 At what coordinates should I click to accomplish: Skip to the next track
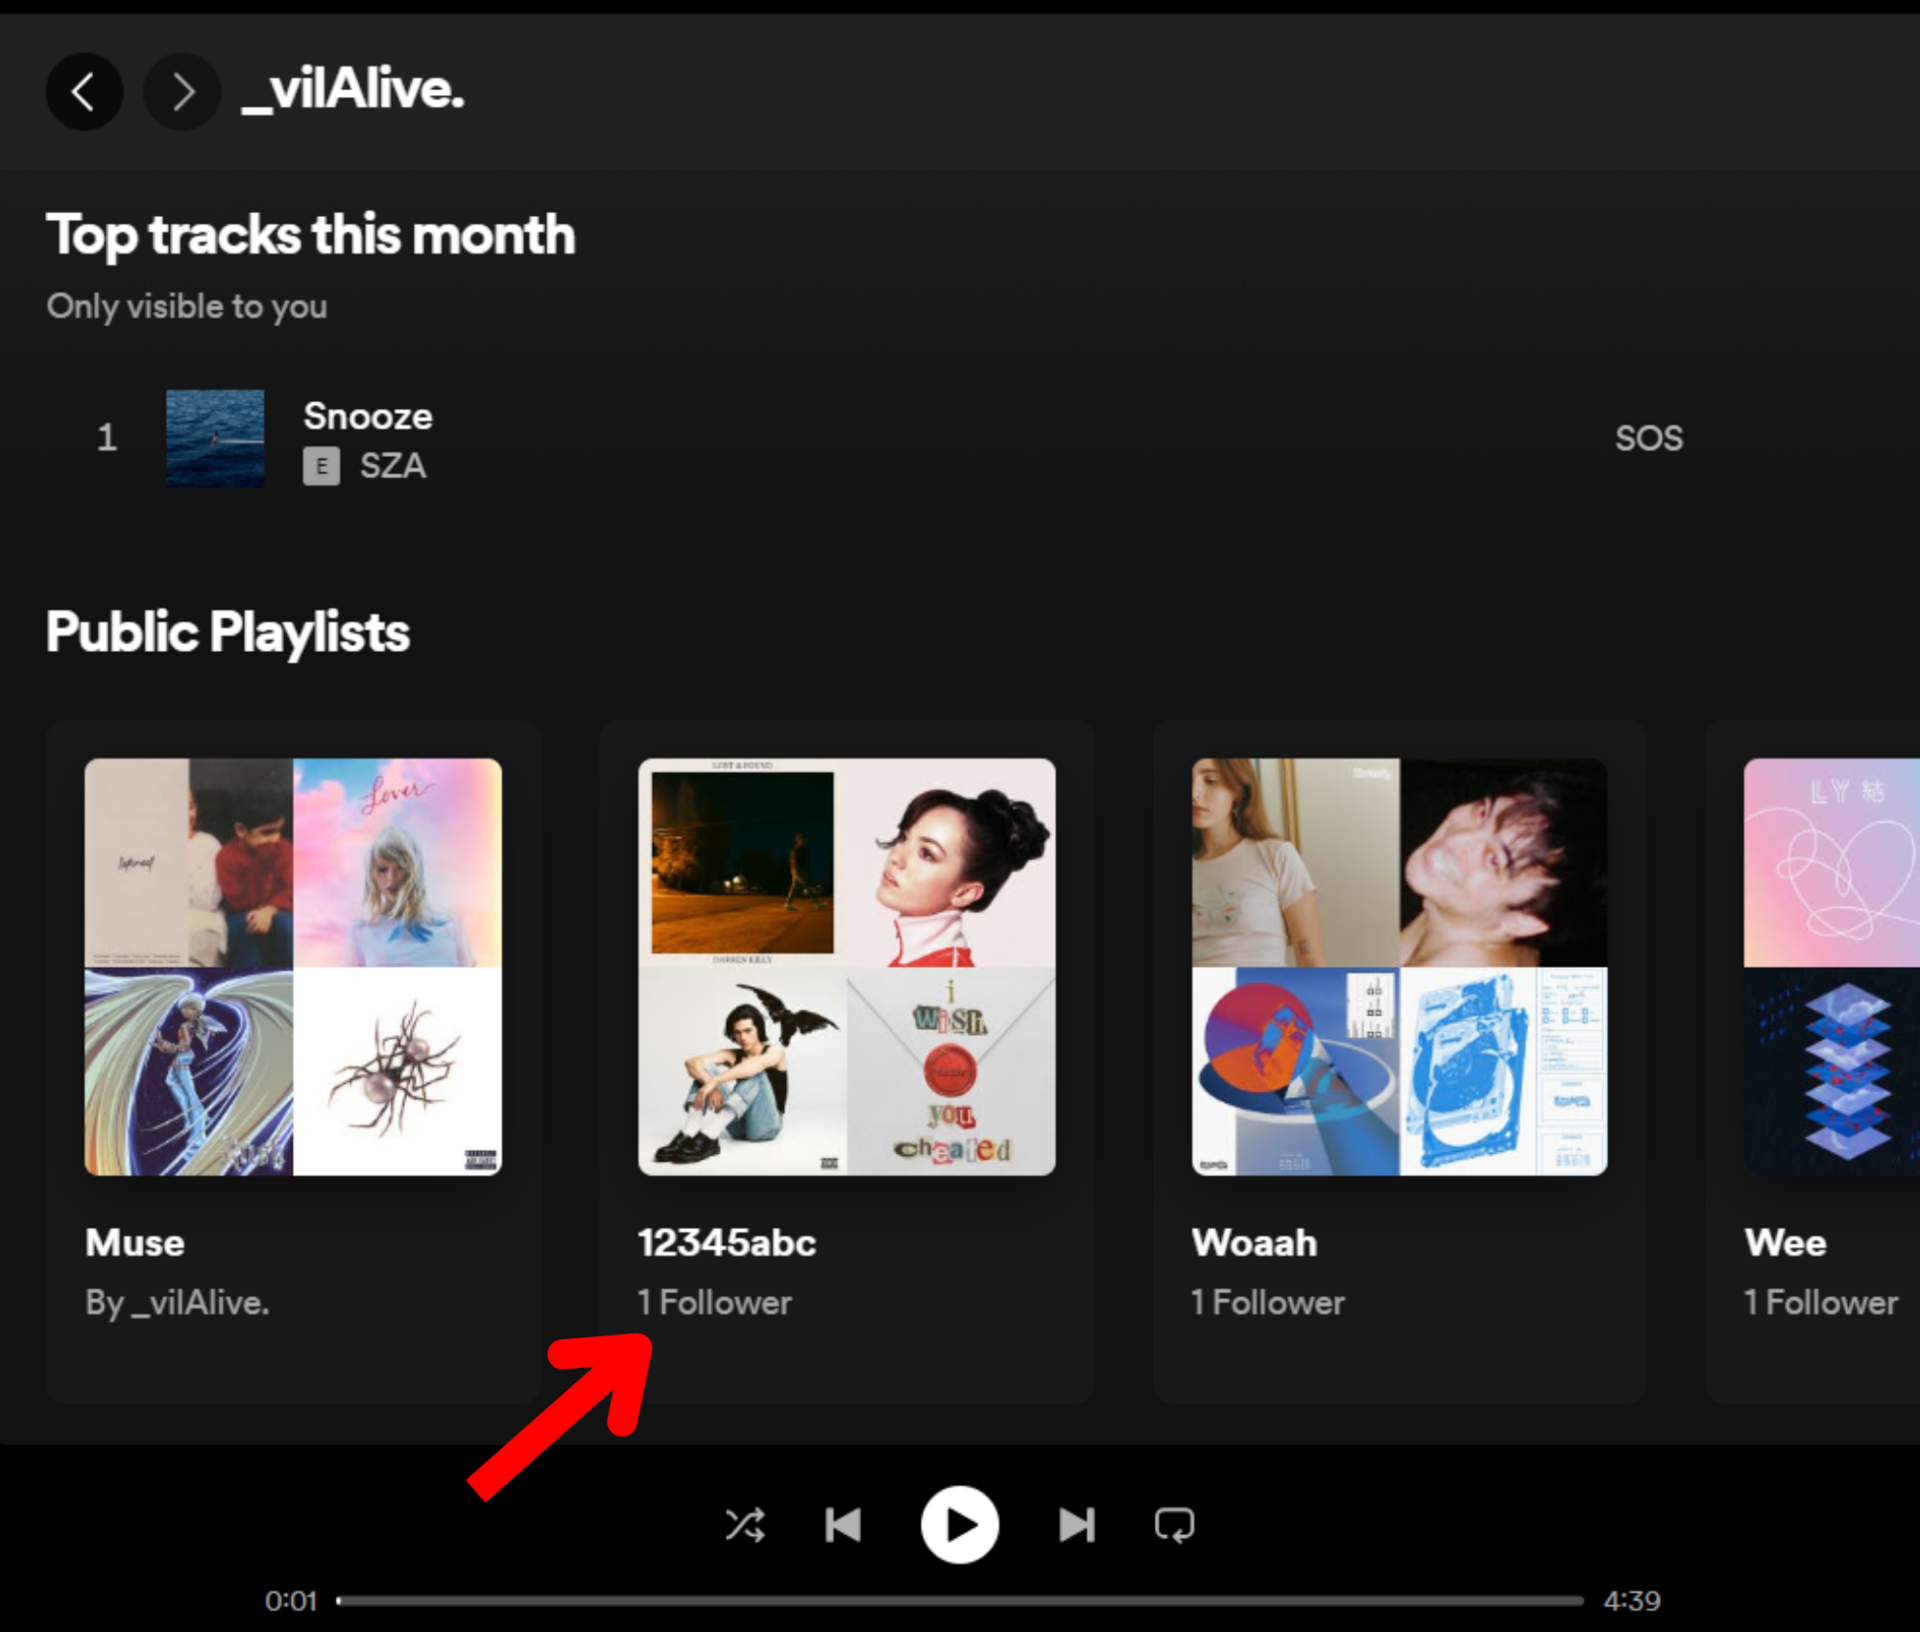pyautogui.click(x=1077, y=1525)
